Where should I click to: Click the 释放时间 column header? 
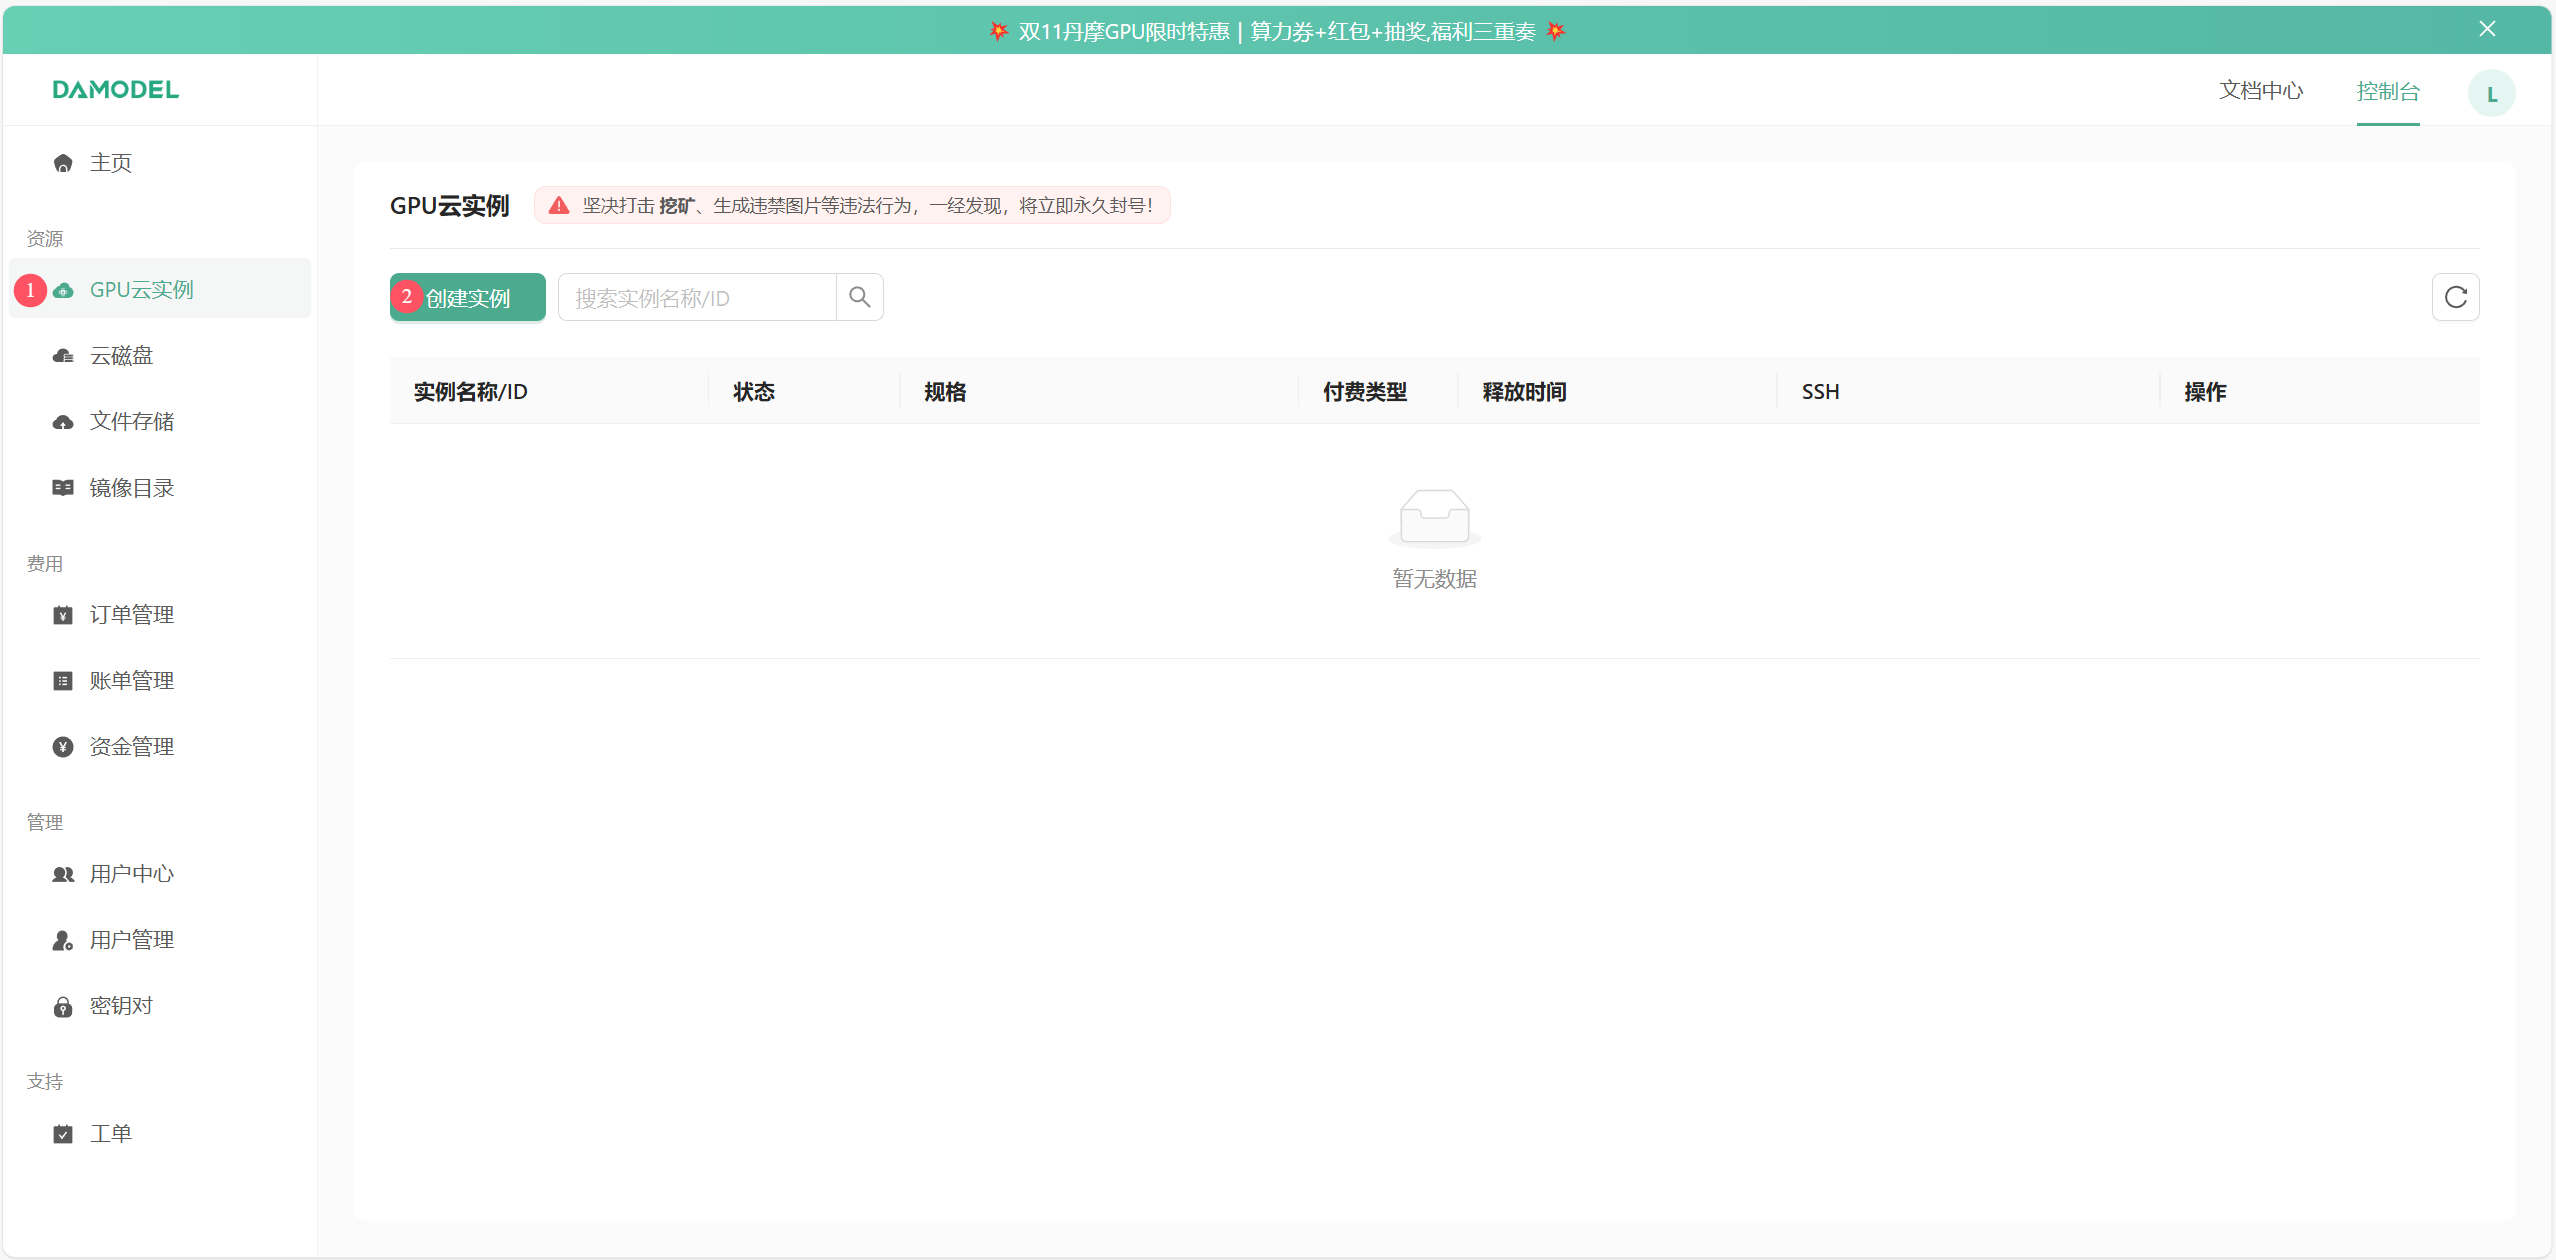pyautogui.click(x=1525, y=392)
